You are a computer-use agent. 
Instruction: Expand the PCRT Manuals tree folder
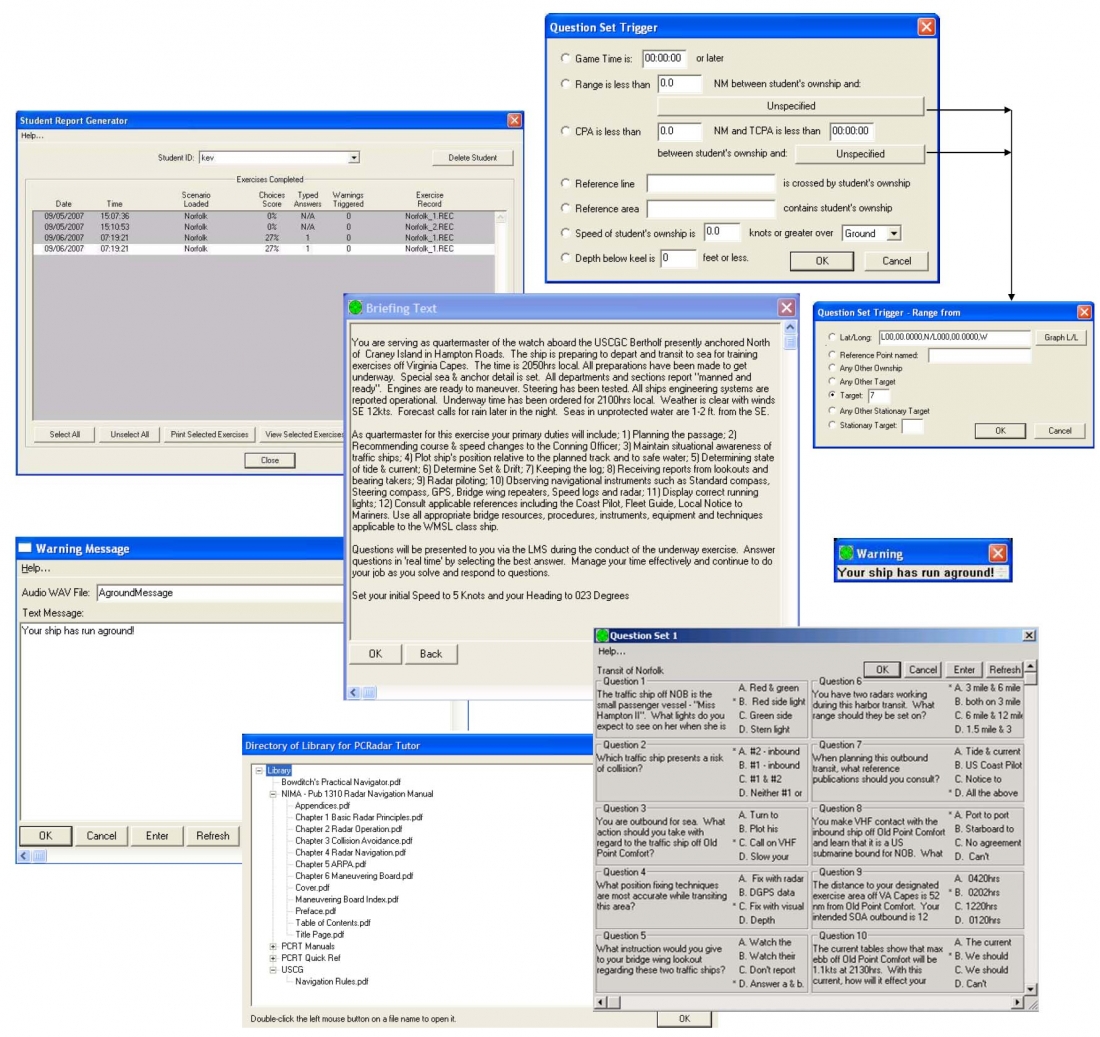[x=274, y=946]
